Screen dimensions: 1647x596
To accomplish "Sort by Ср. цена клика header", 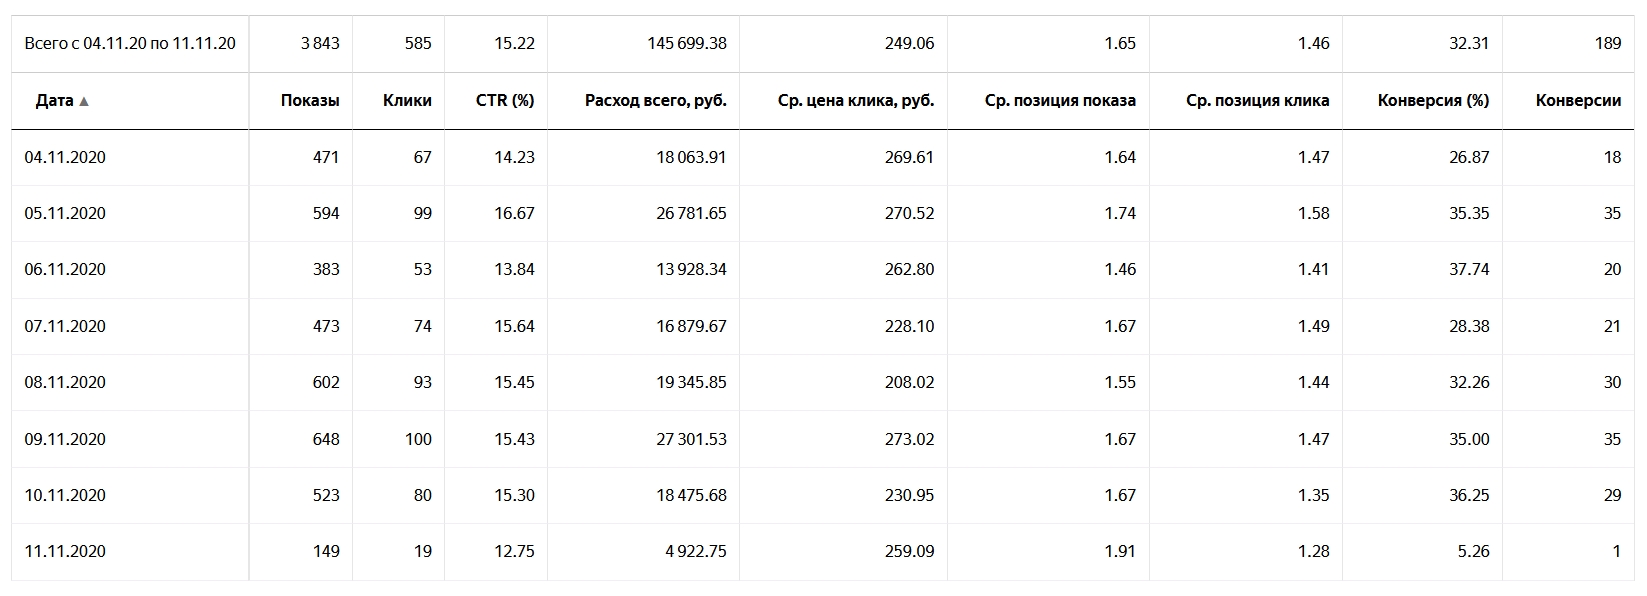I will pos(855,101).
